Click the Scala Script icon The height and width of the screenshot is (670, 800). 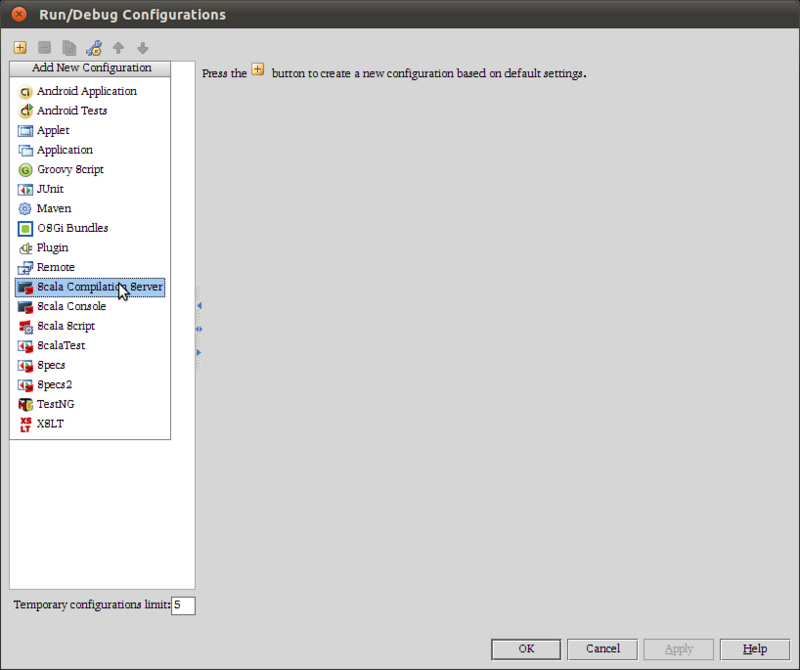click(x=25, y=327)
